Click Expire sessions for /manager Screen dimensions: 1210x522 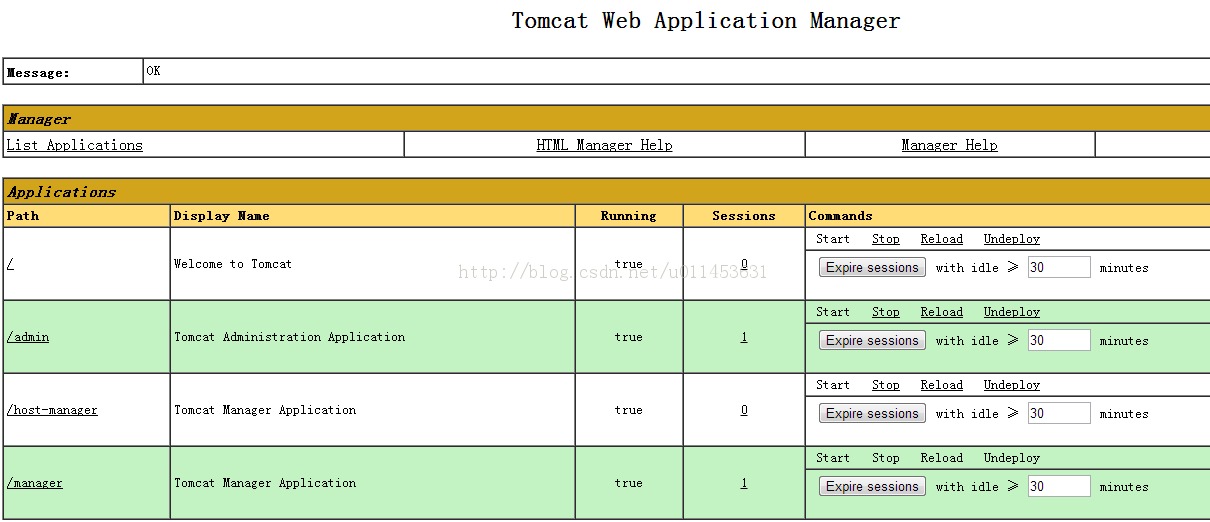[872, 487]
